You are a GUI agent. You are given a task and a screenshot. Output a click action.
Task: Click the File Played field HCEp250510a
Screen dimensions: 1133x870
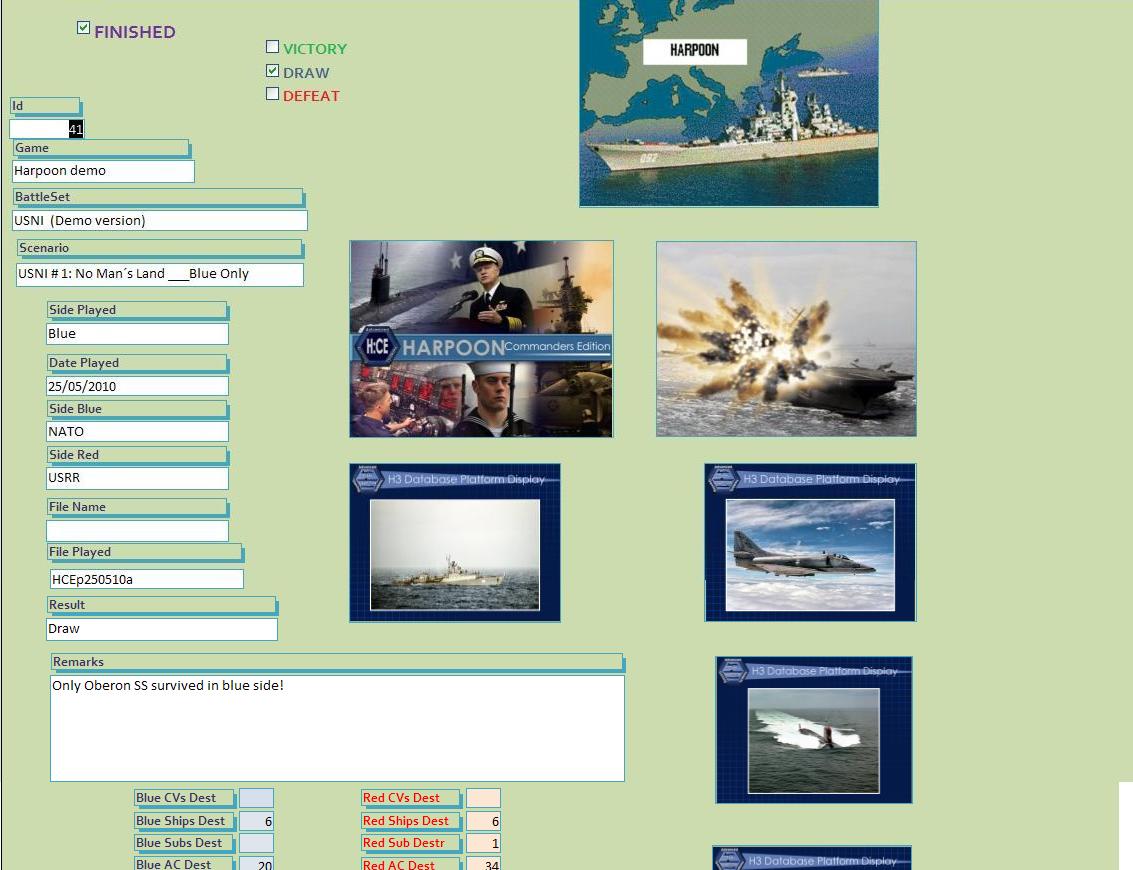(x=146, y=579)
